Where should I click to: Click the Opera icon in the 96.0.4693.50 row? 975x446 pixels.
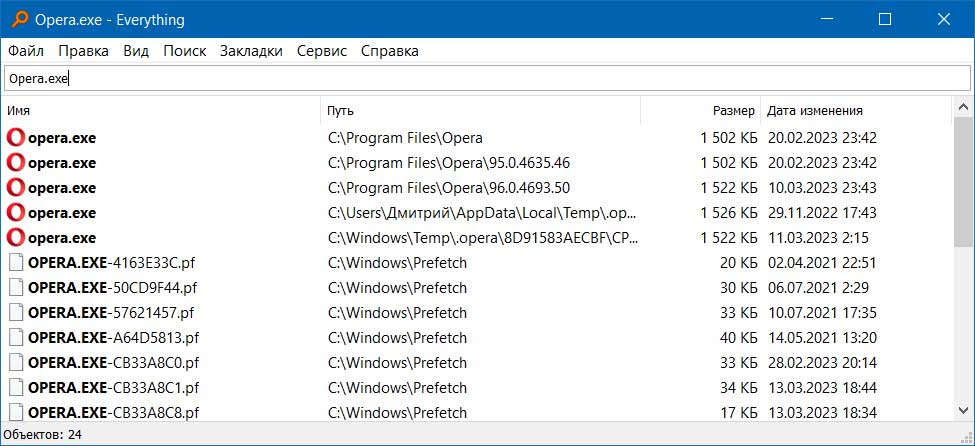click(x=16, y=188)
